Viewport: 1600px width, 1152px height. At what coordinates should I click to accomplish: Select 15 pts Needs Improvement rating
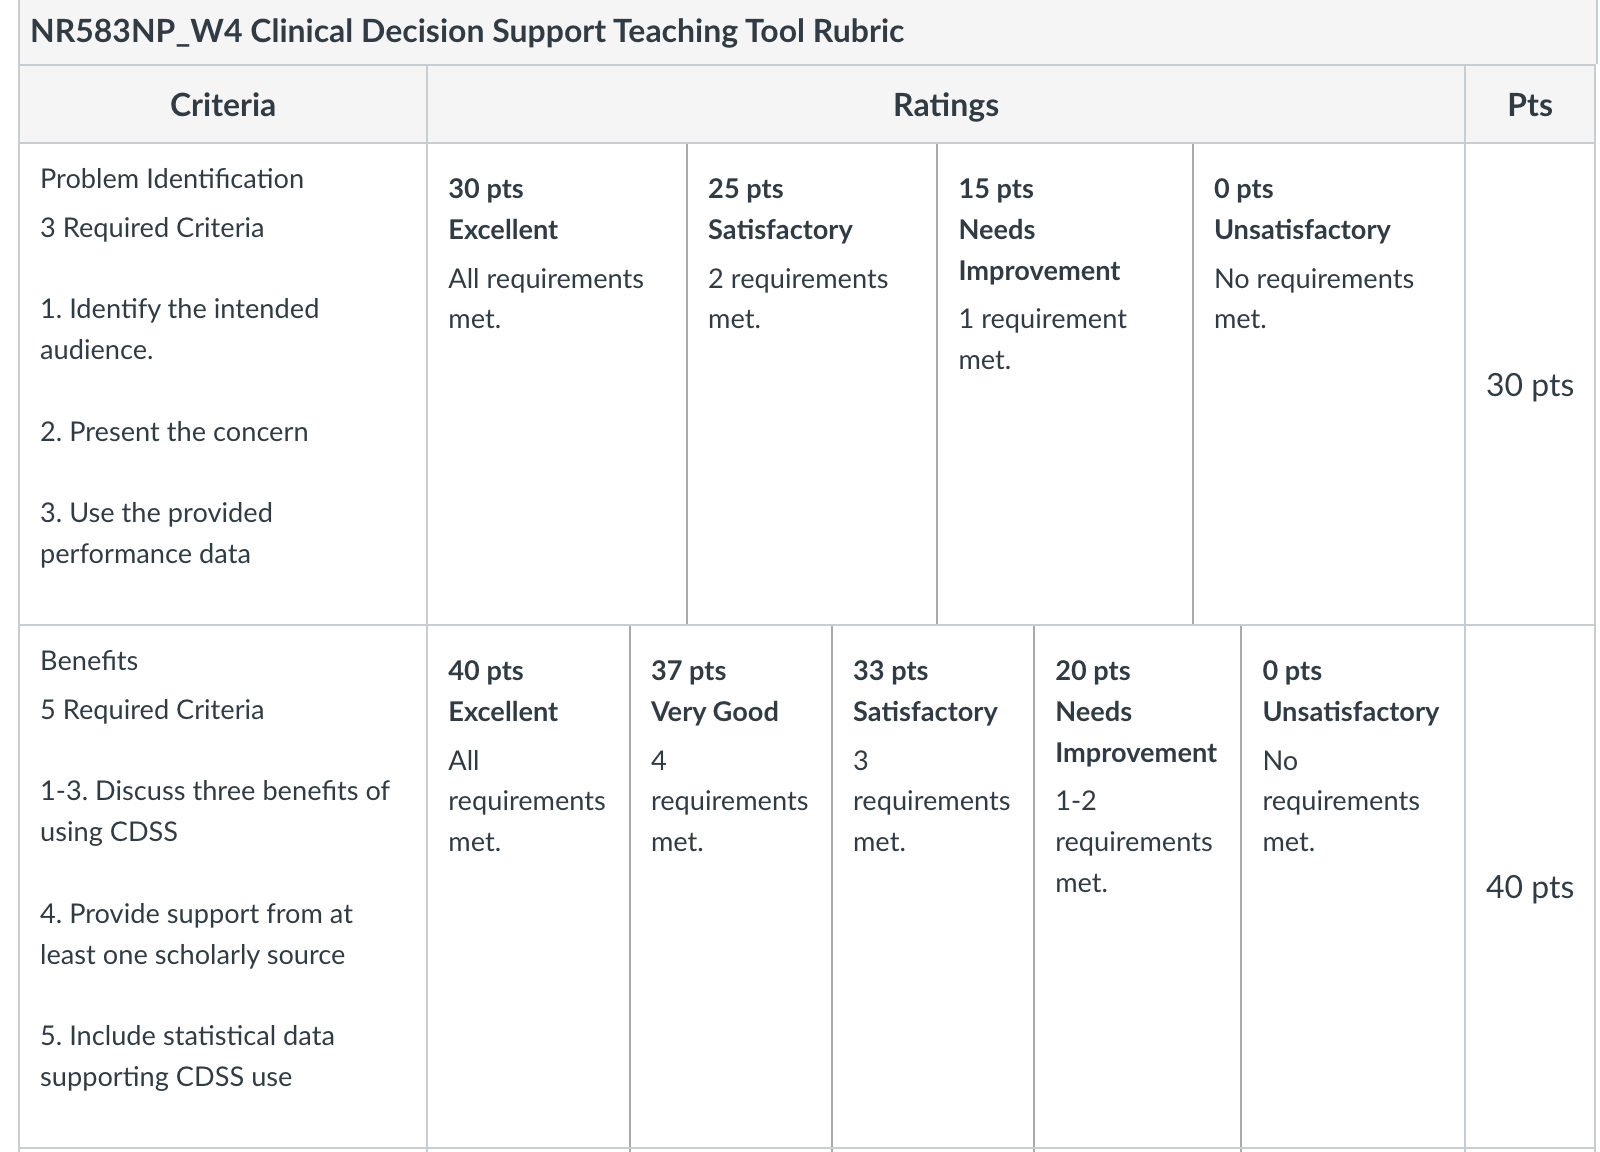(1065, 384)
